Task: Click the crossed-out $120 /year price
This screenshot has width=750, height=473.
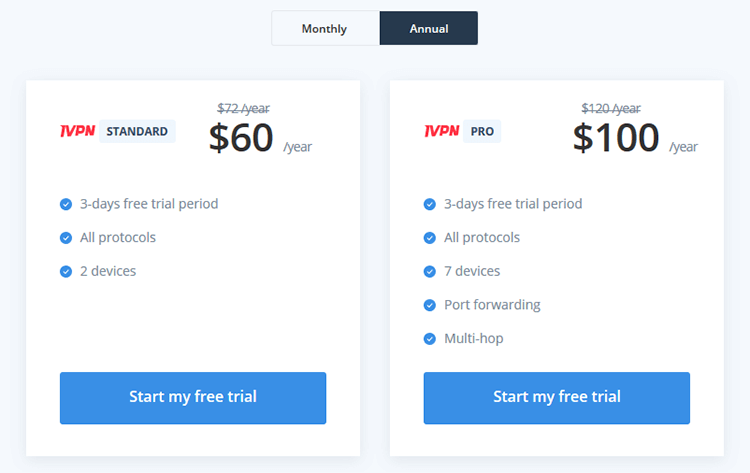Action: pos(611,109)
